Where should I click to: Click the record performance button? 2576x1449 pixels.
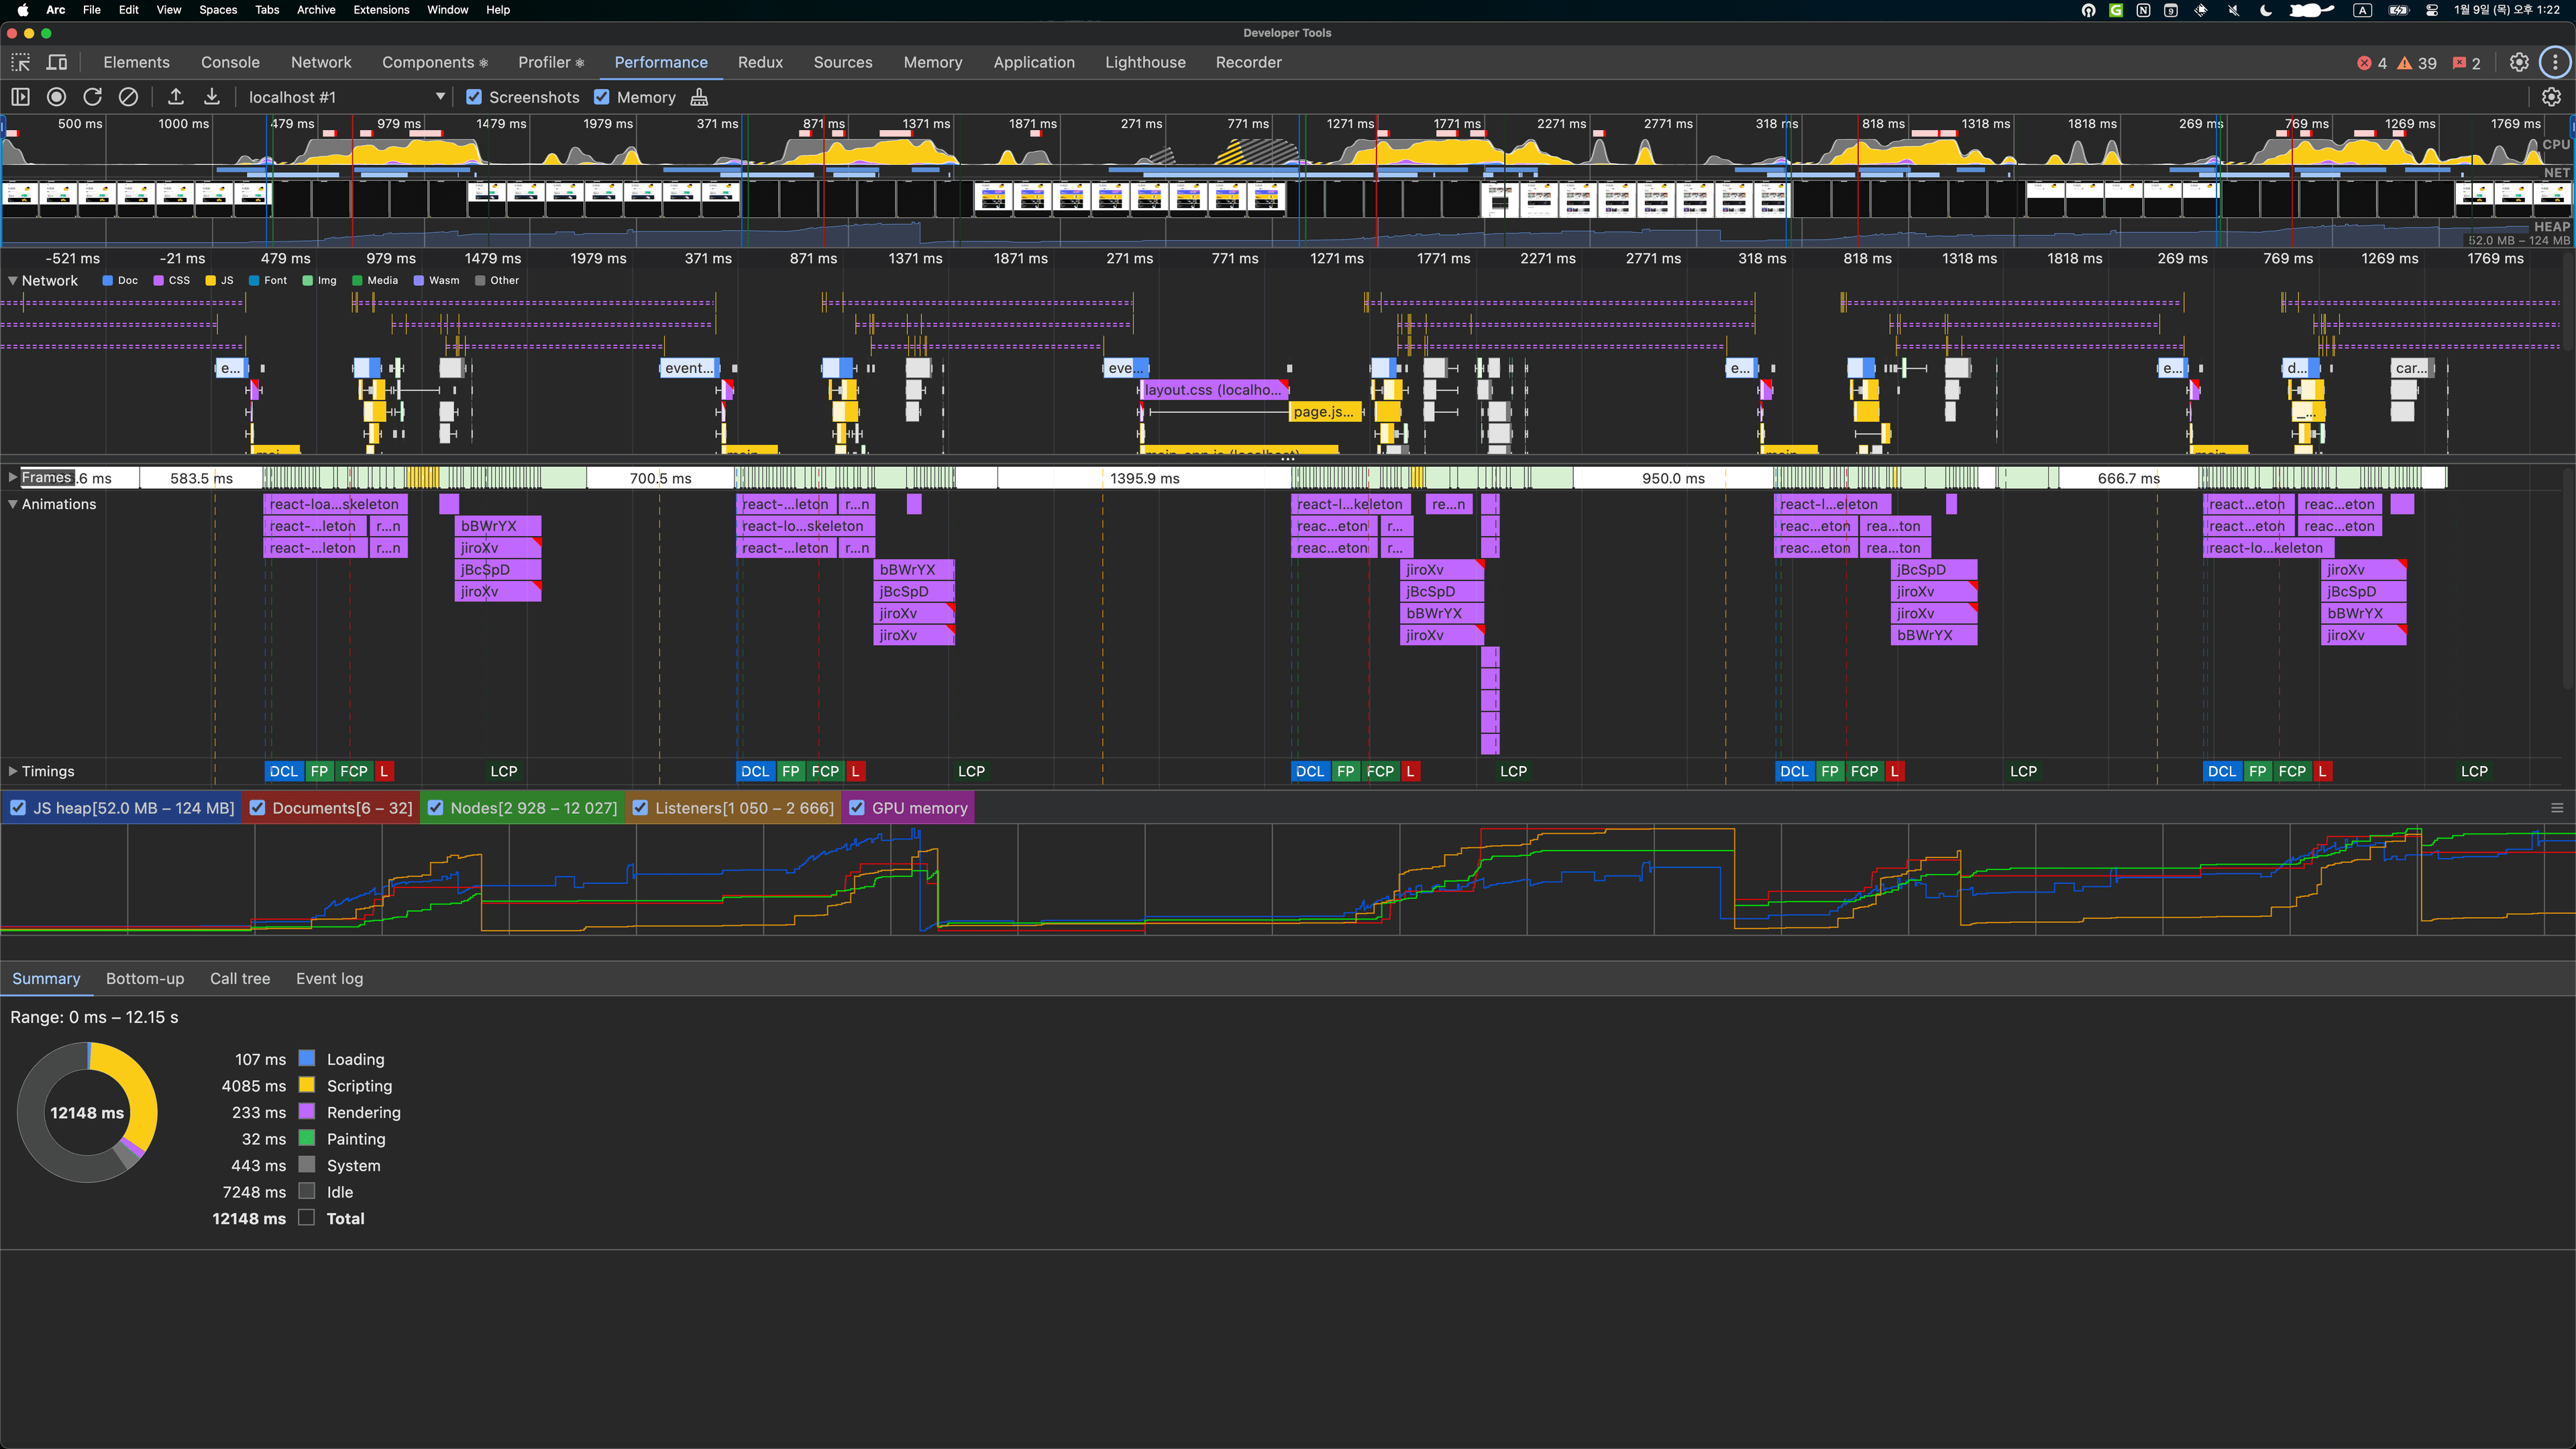(57, 97)
